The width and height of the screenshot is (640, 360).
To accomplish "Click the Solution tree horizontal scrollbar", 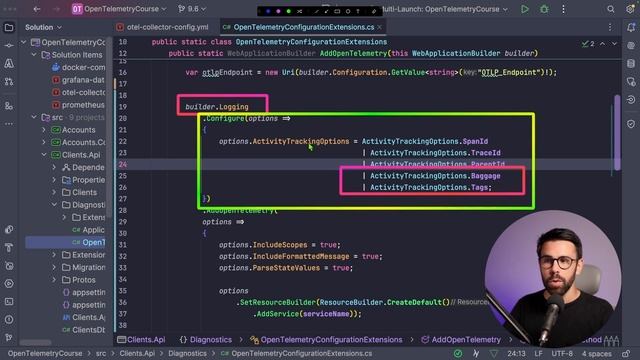I will [x=36, y=342].
